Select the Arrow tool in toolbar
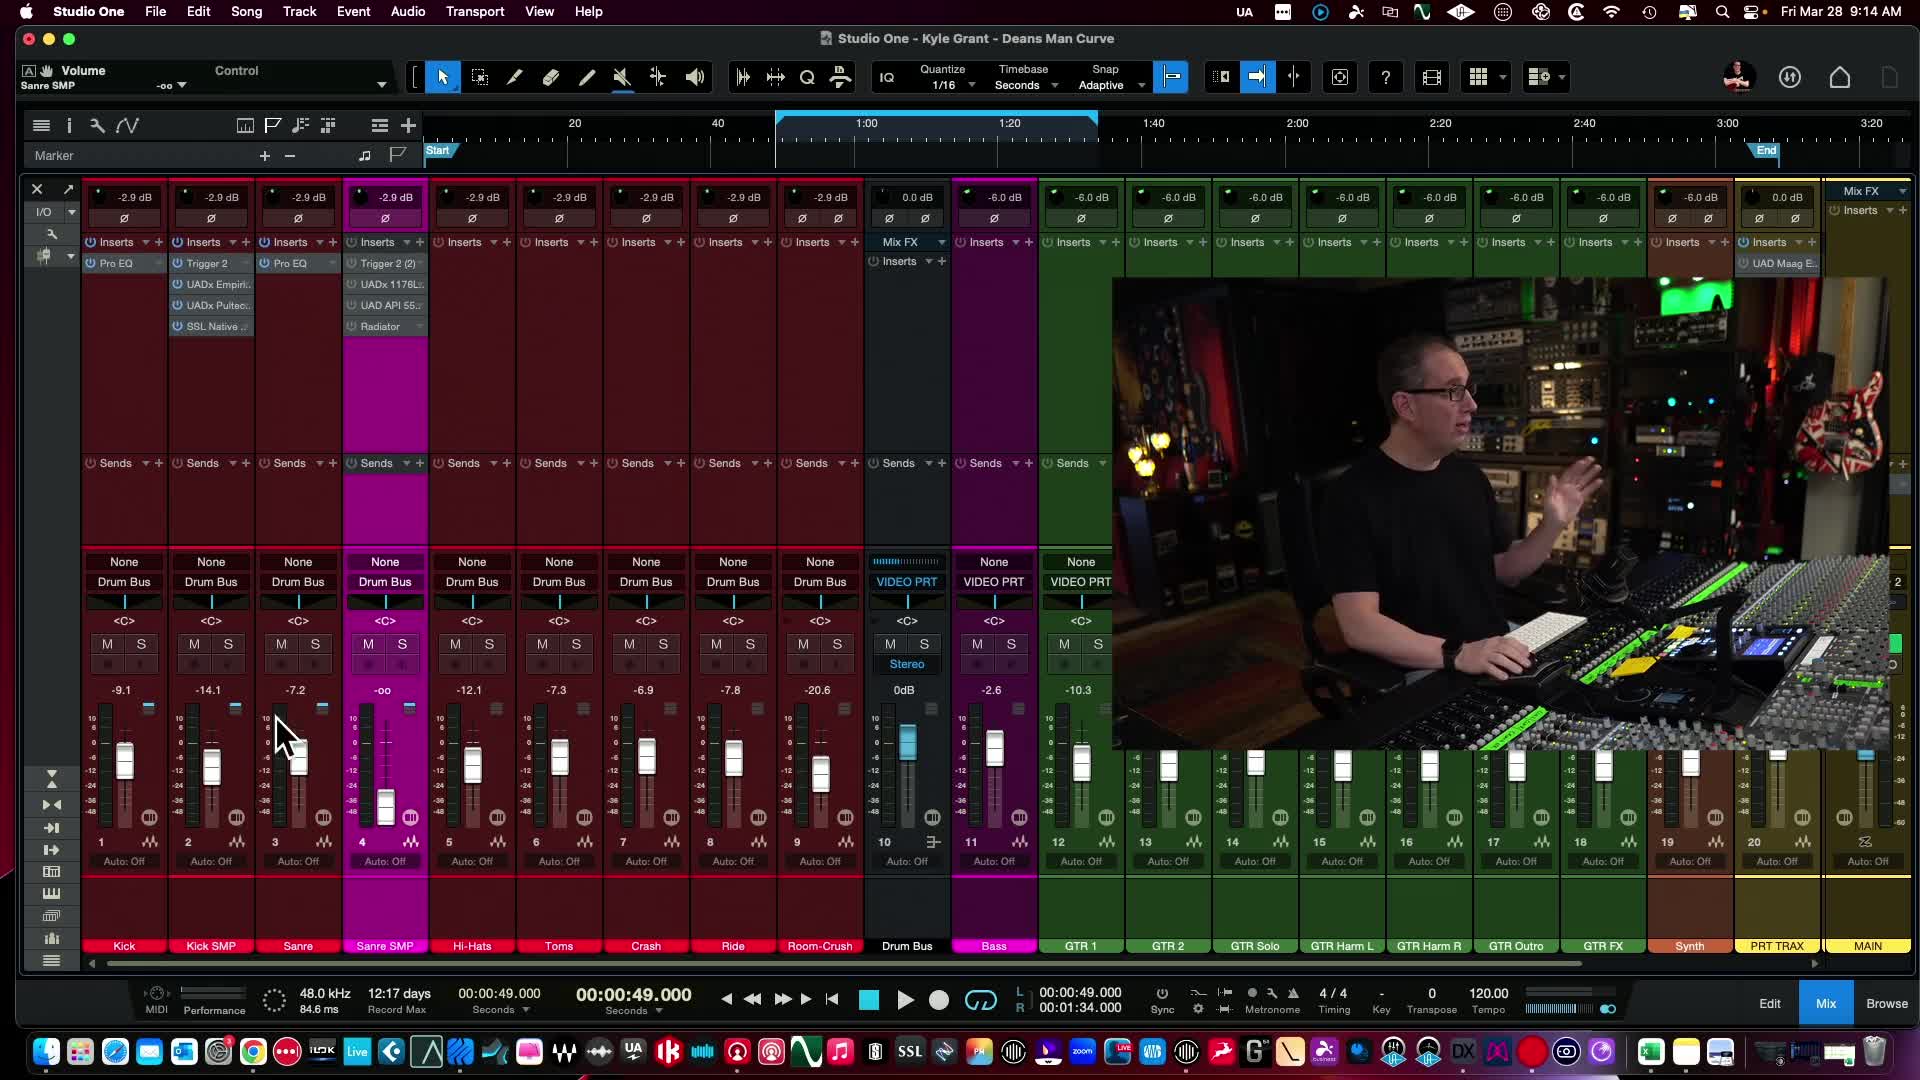1920x1080 pixels. [443, 77]
